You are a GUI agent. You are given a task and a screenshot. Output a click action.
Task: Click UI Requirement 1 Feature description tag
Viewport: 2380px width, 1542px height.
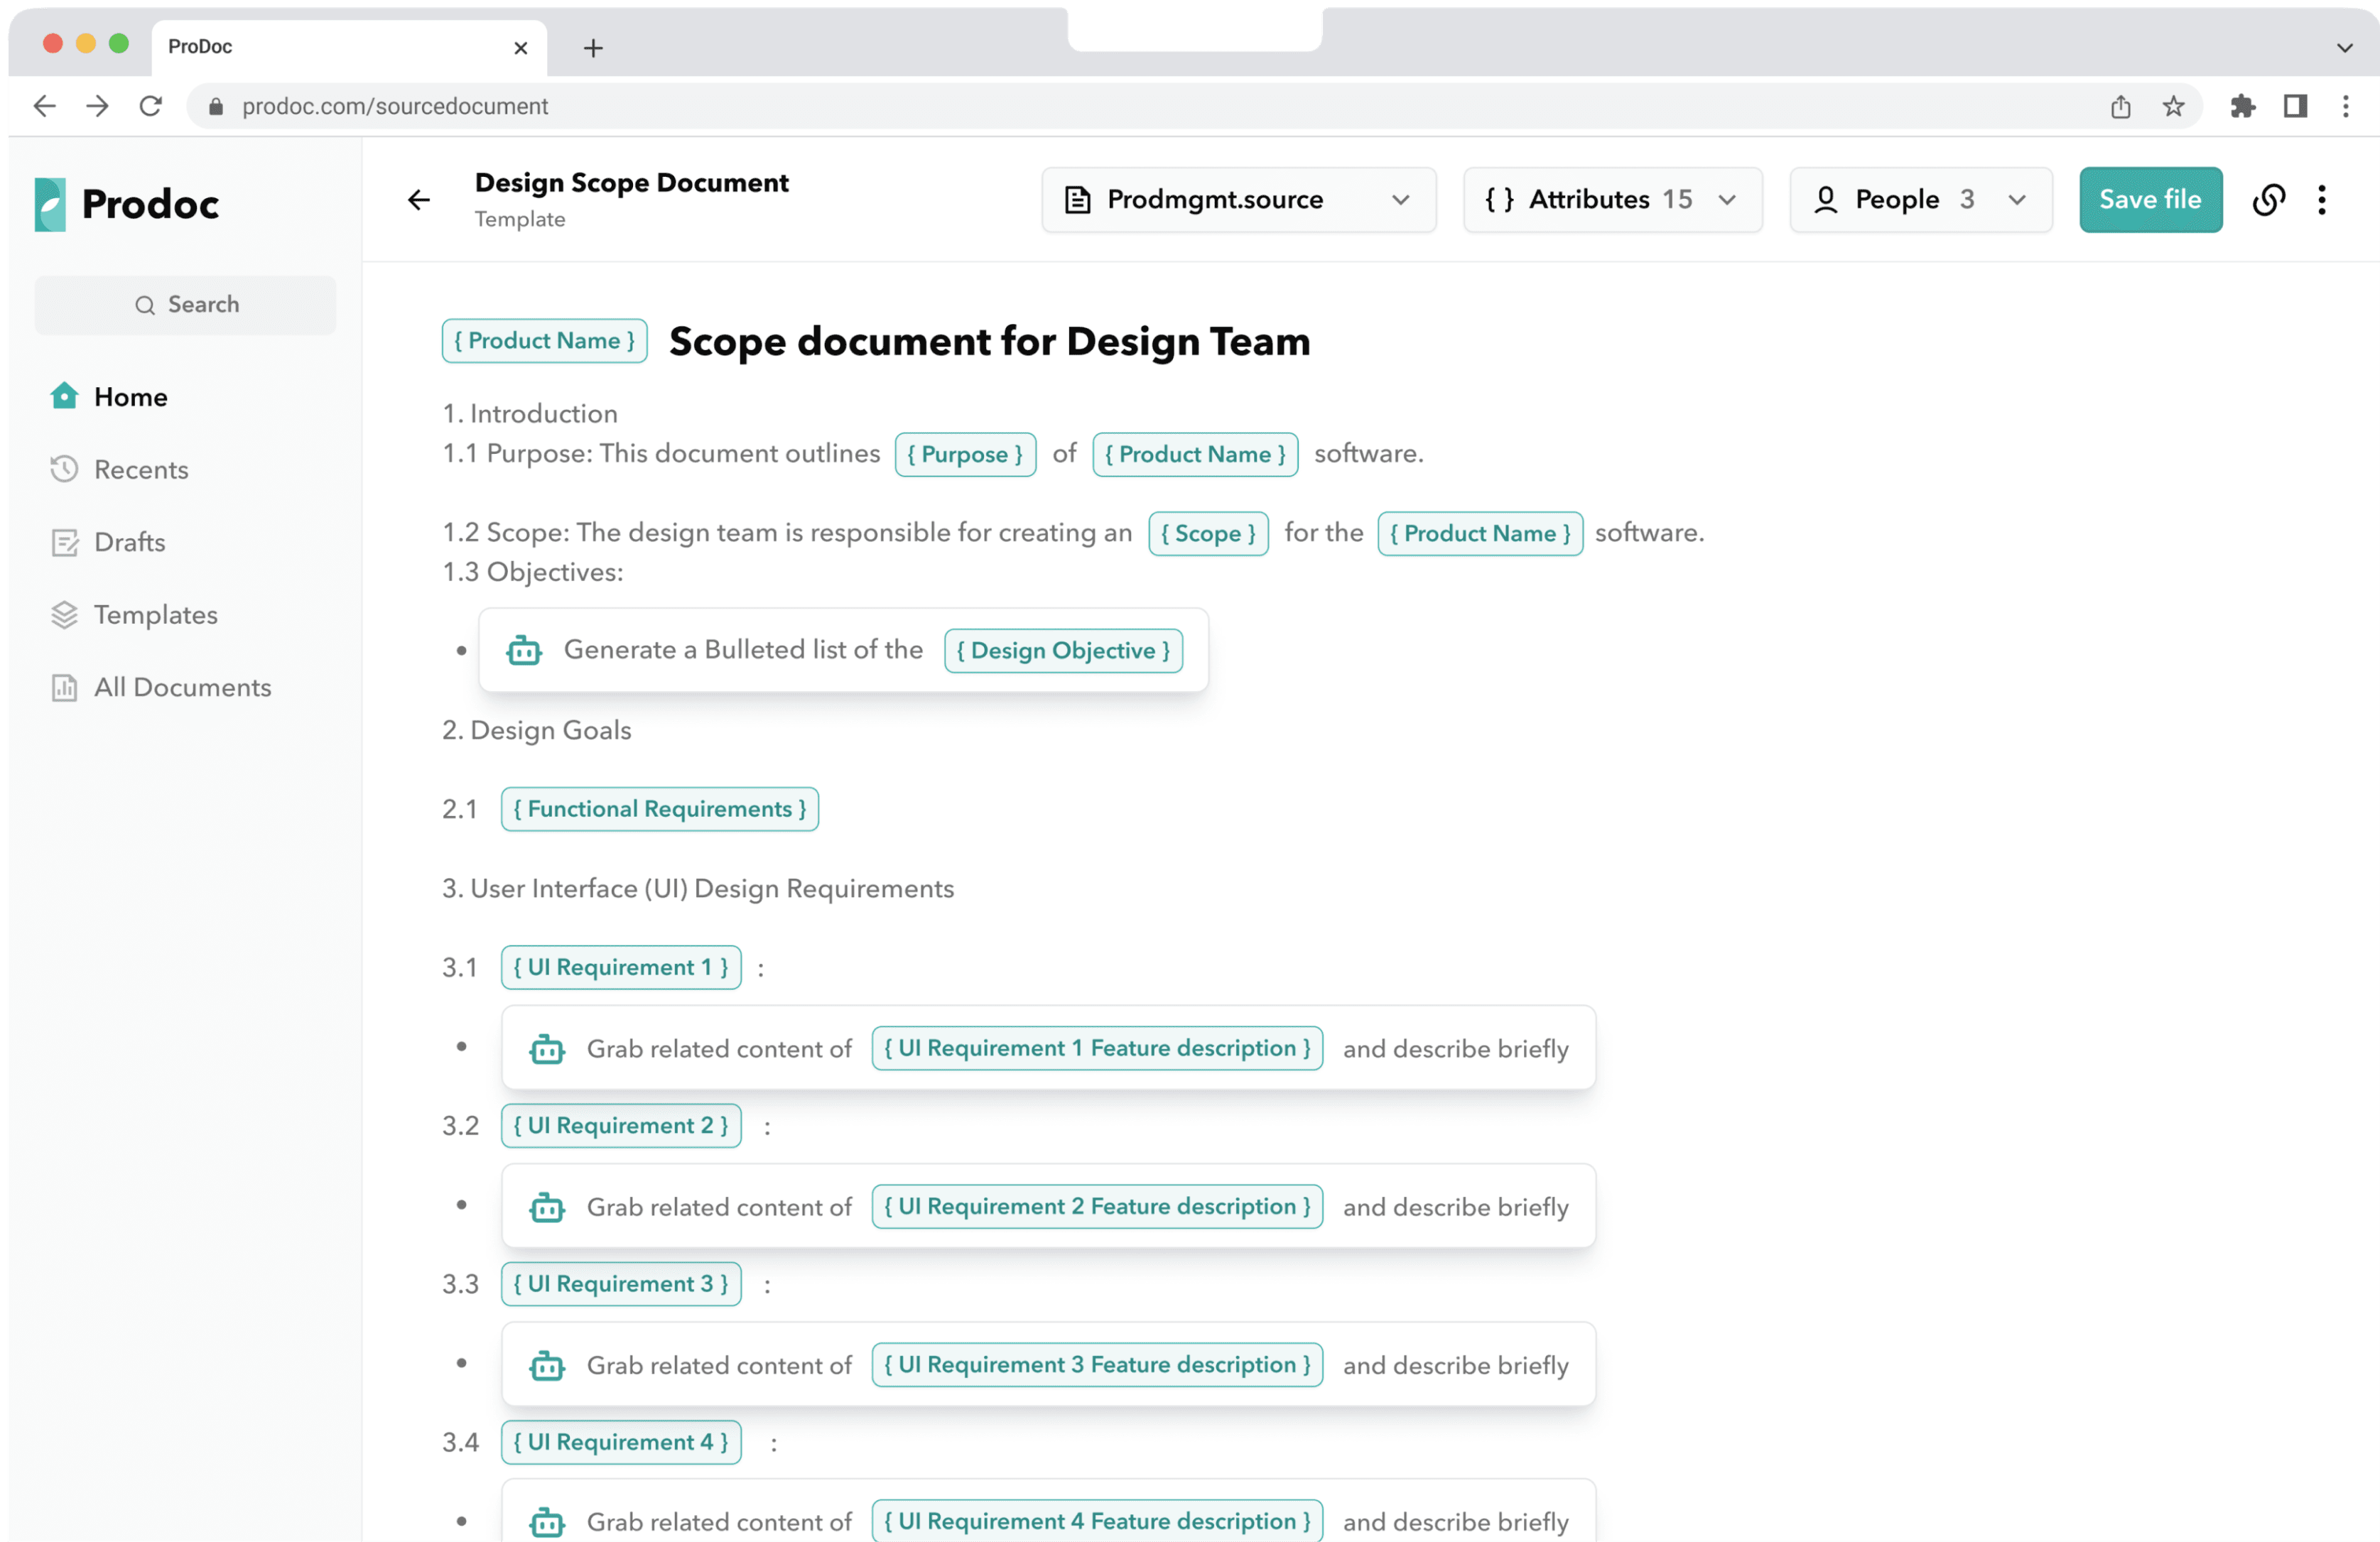click(x=1097, y=1048)
